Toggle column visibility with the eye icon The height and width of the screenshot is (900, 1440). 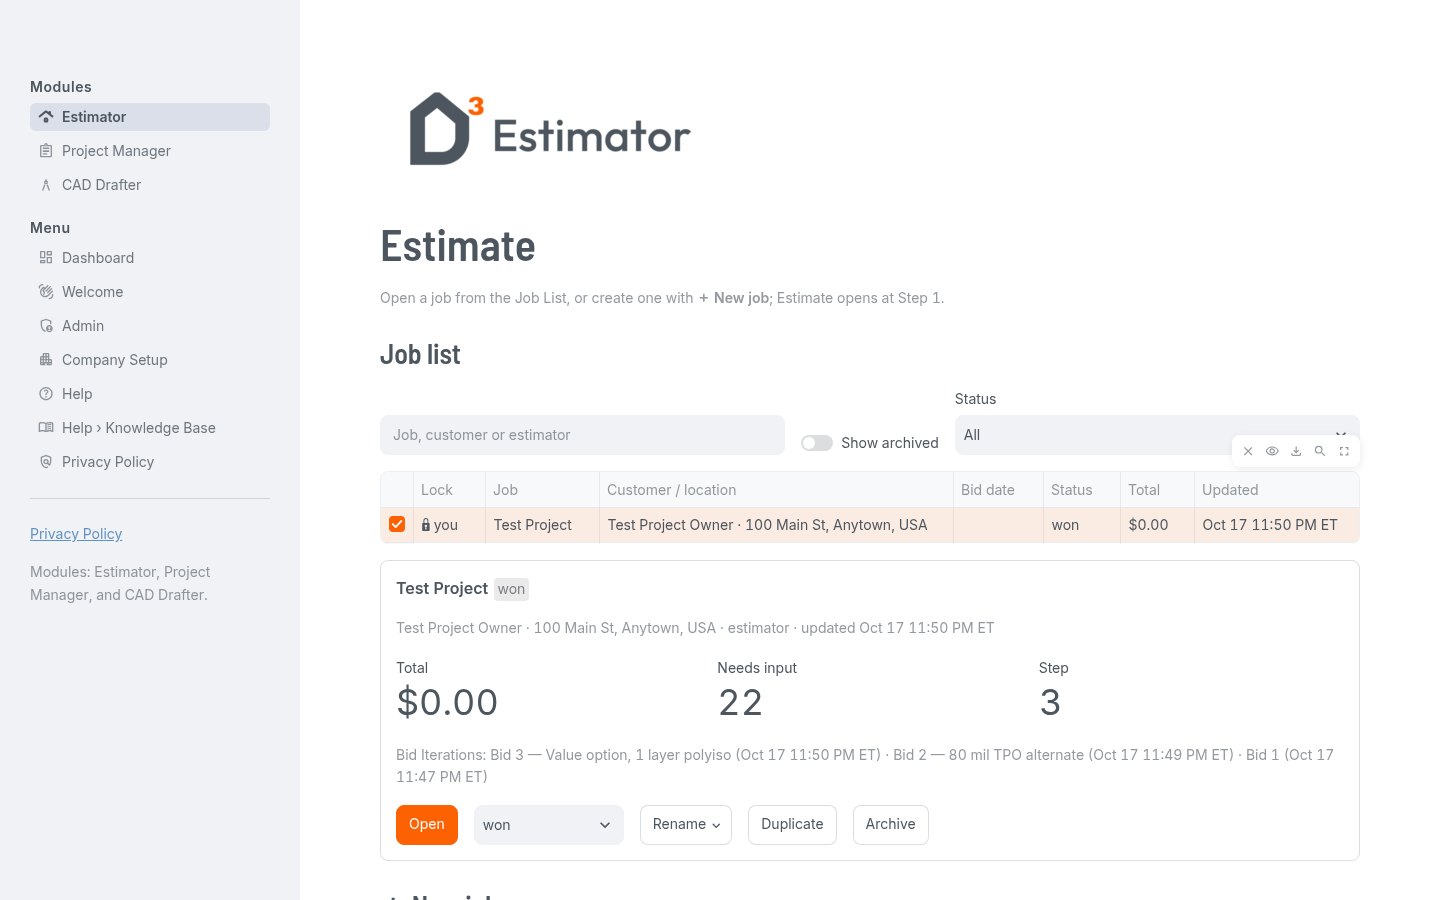point(1272,451)
